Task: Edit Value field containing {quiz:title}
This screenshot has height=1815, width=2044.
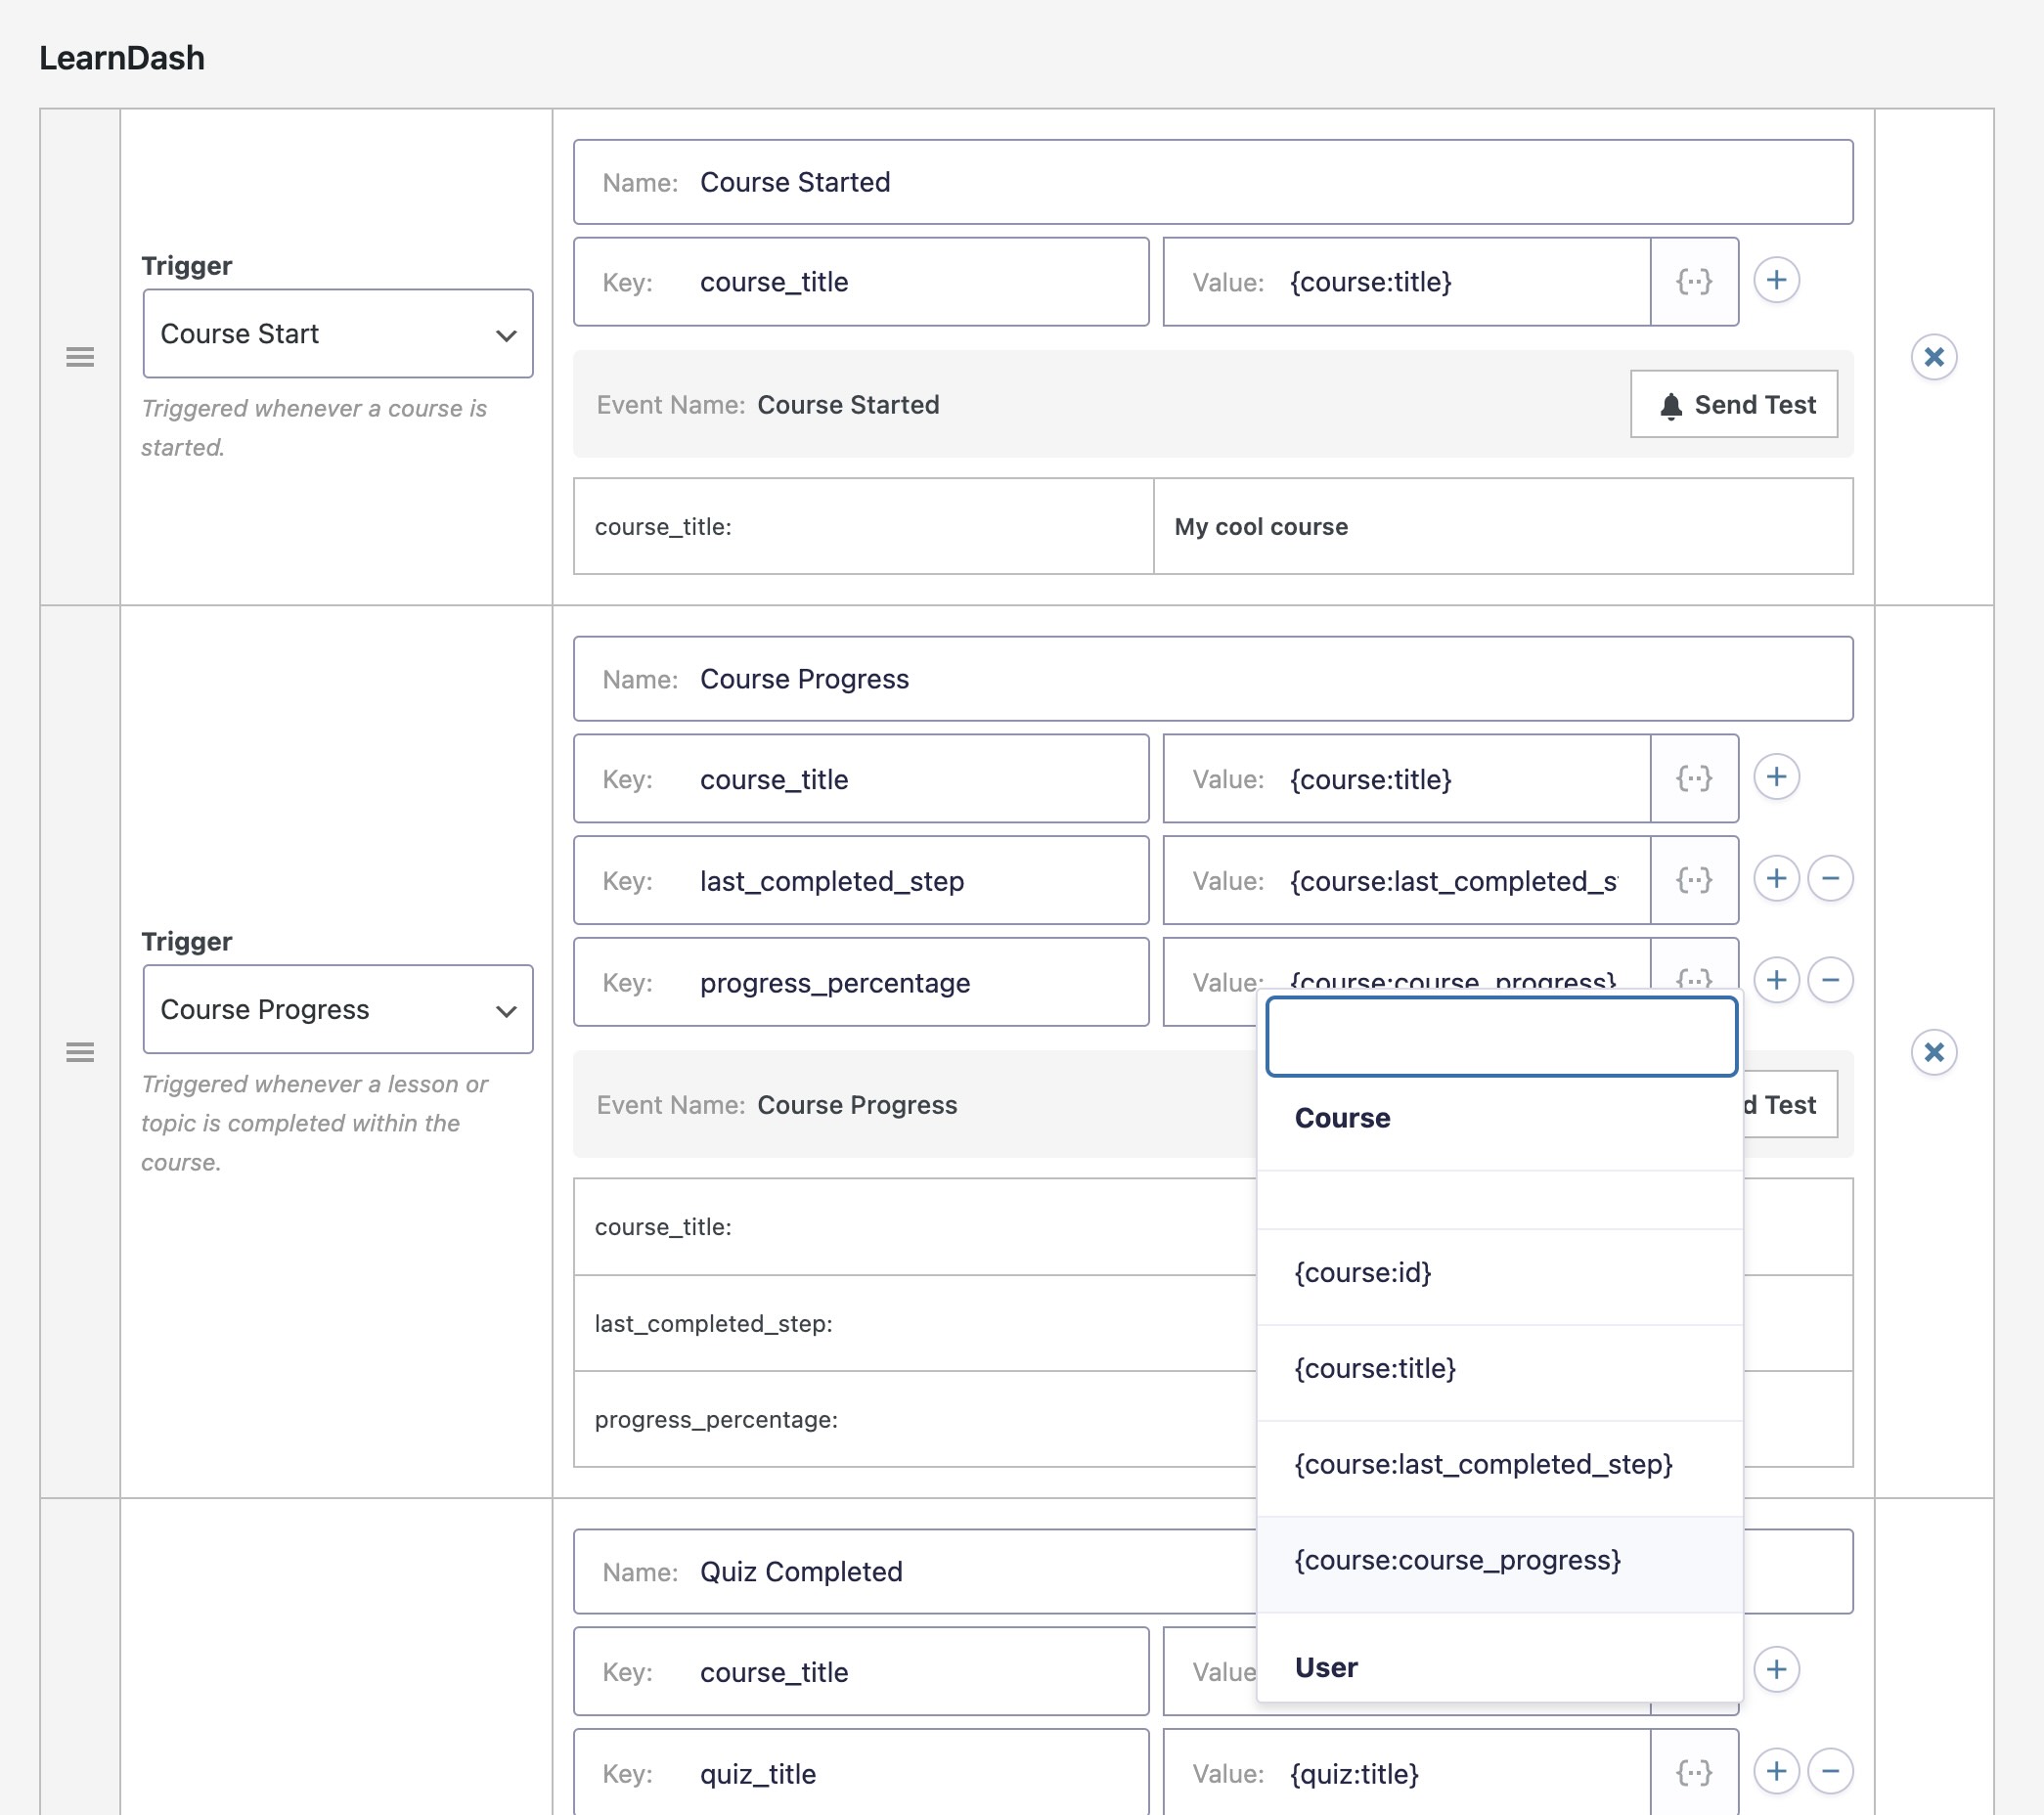Action: click(x=1407, y=1773)
